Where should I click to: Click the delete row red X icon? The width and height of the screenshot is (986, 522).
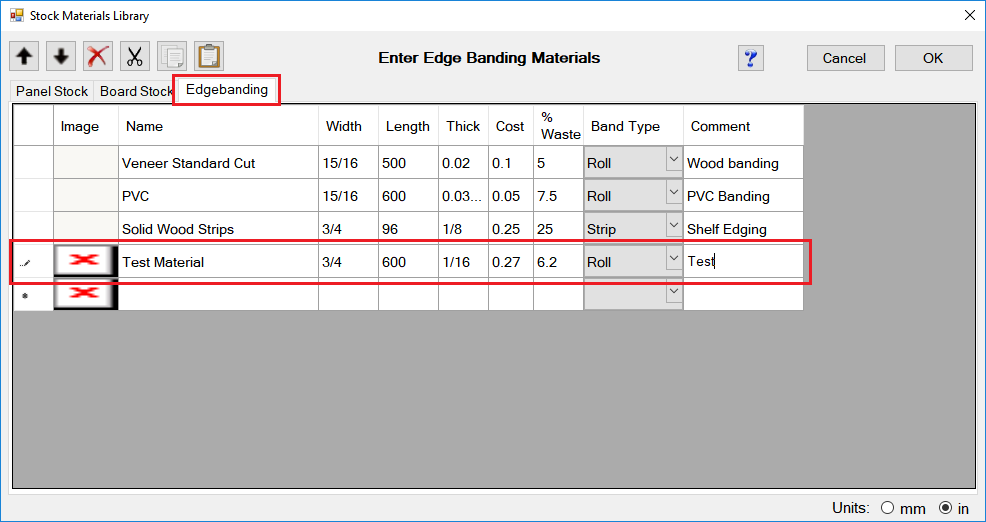[x=98, y=57]
